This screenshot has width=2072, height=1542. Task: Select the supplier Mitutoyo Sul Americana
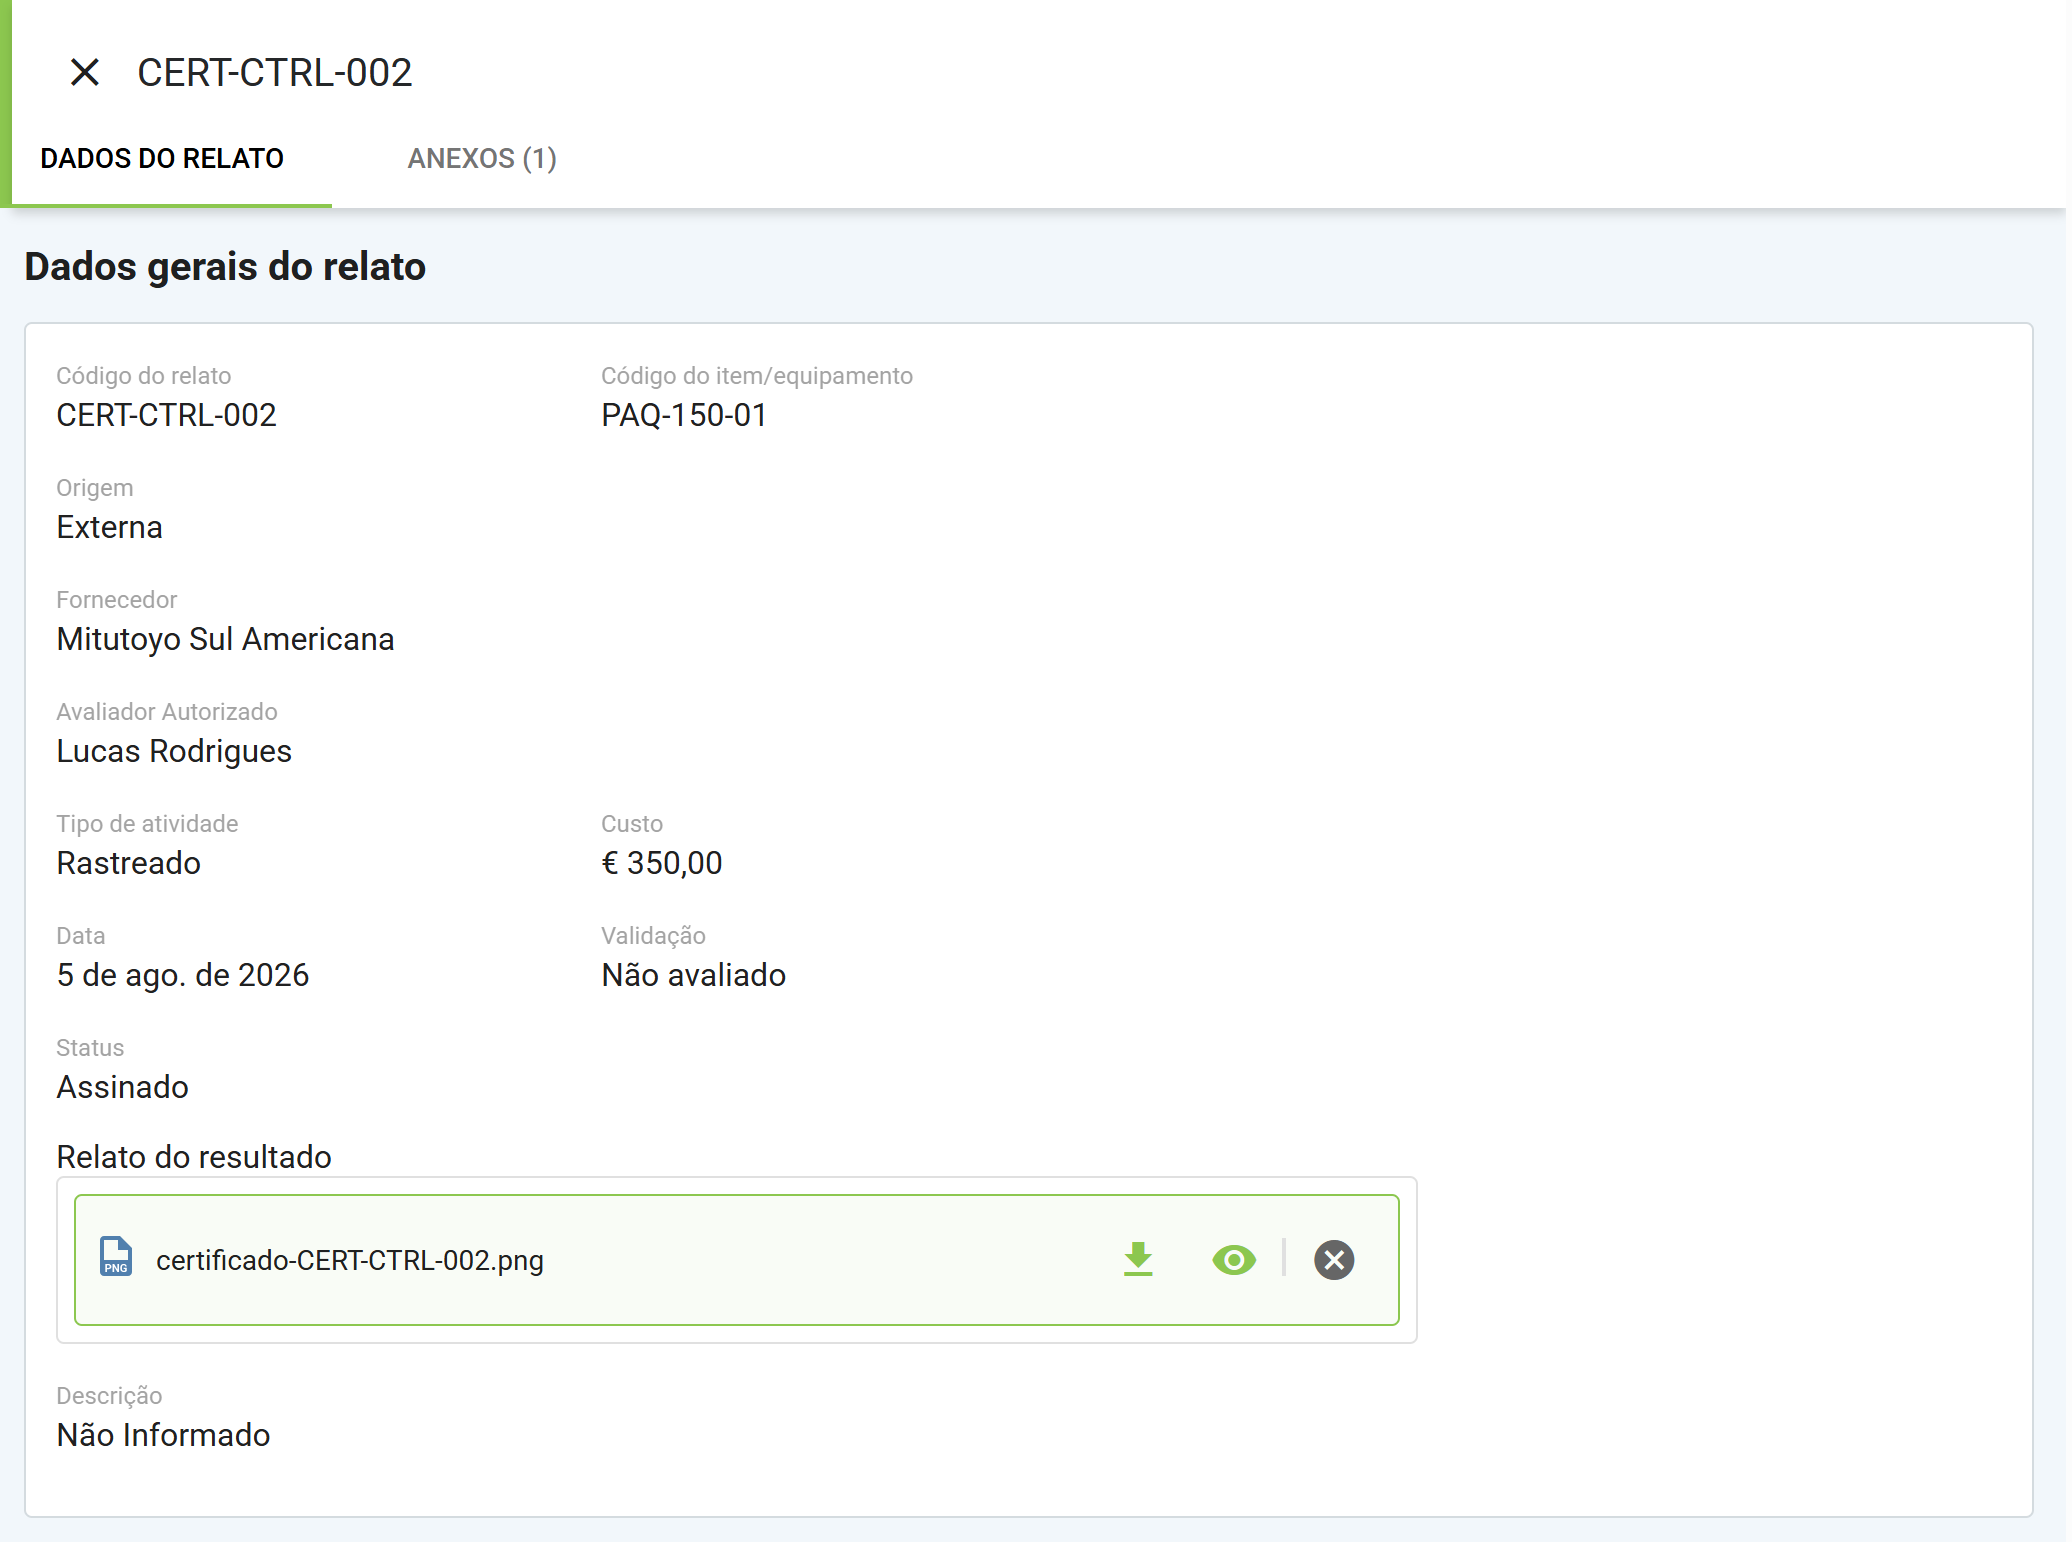[x=225, y=639]
